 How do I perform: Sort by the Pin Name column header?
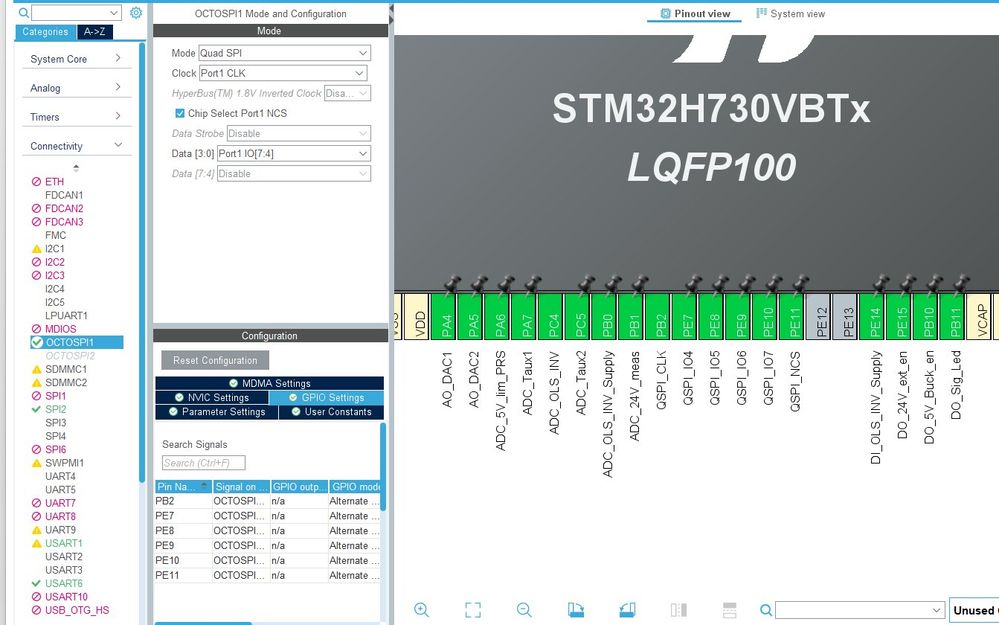183,487
